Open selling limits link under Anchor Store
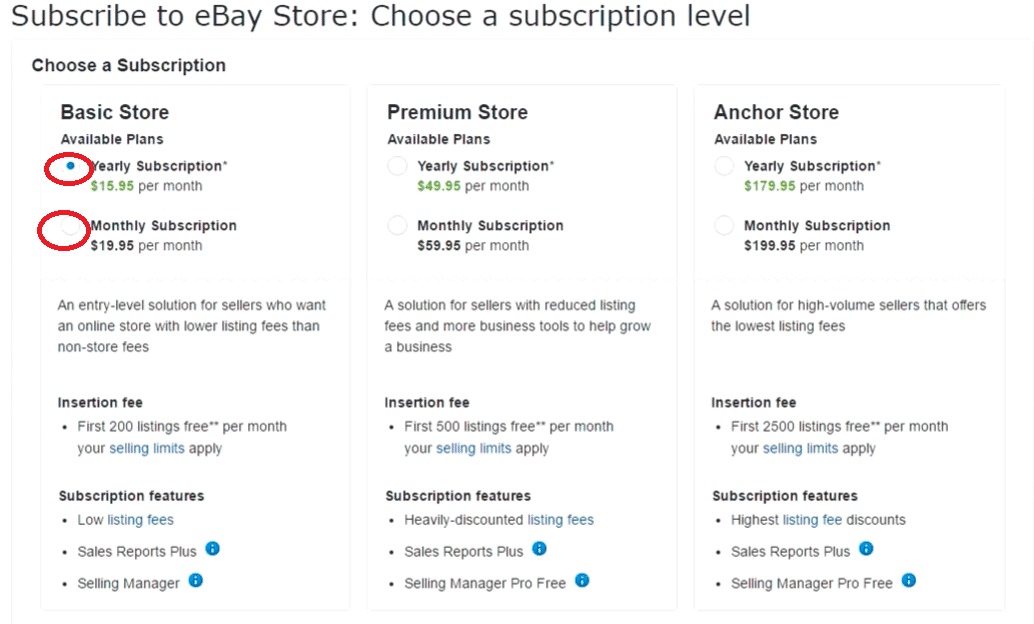Viewport: 1034px width, 624px height. pos(801,449)
